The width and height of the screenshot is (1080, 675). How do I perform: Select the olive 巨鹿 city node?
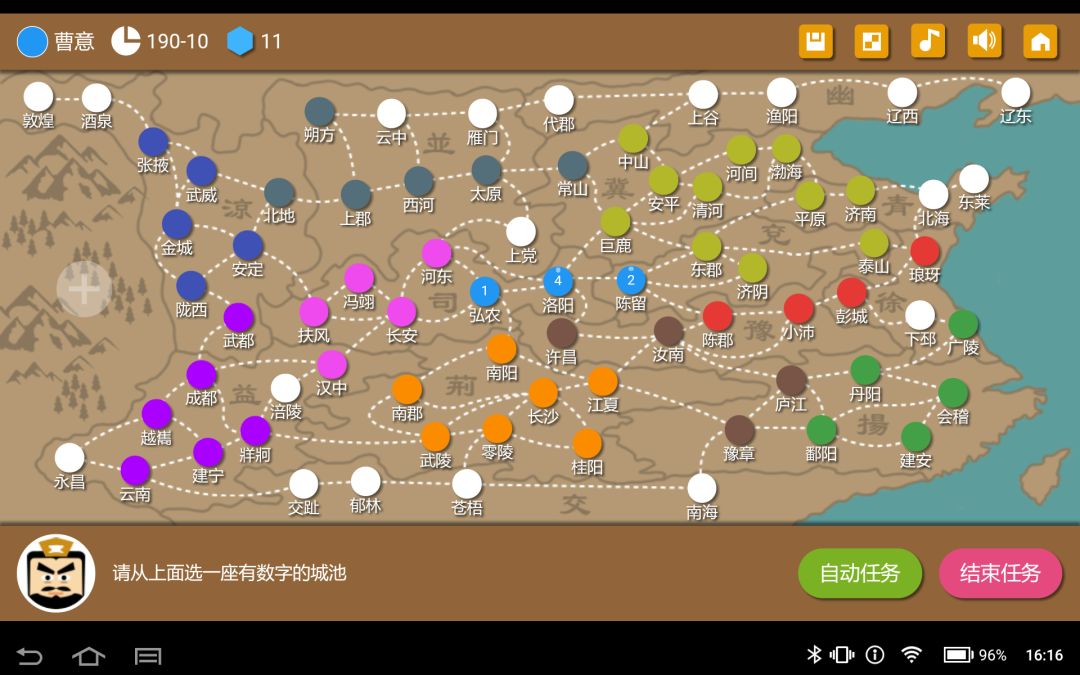[x=616, y=222]
